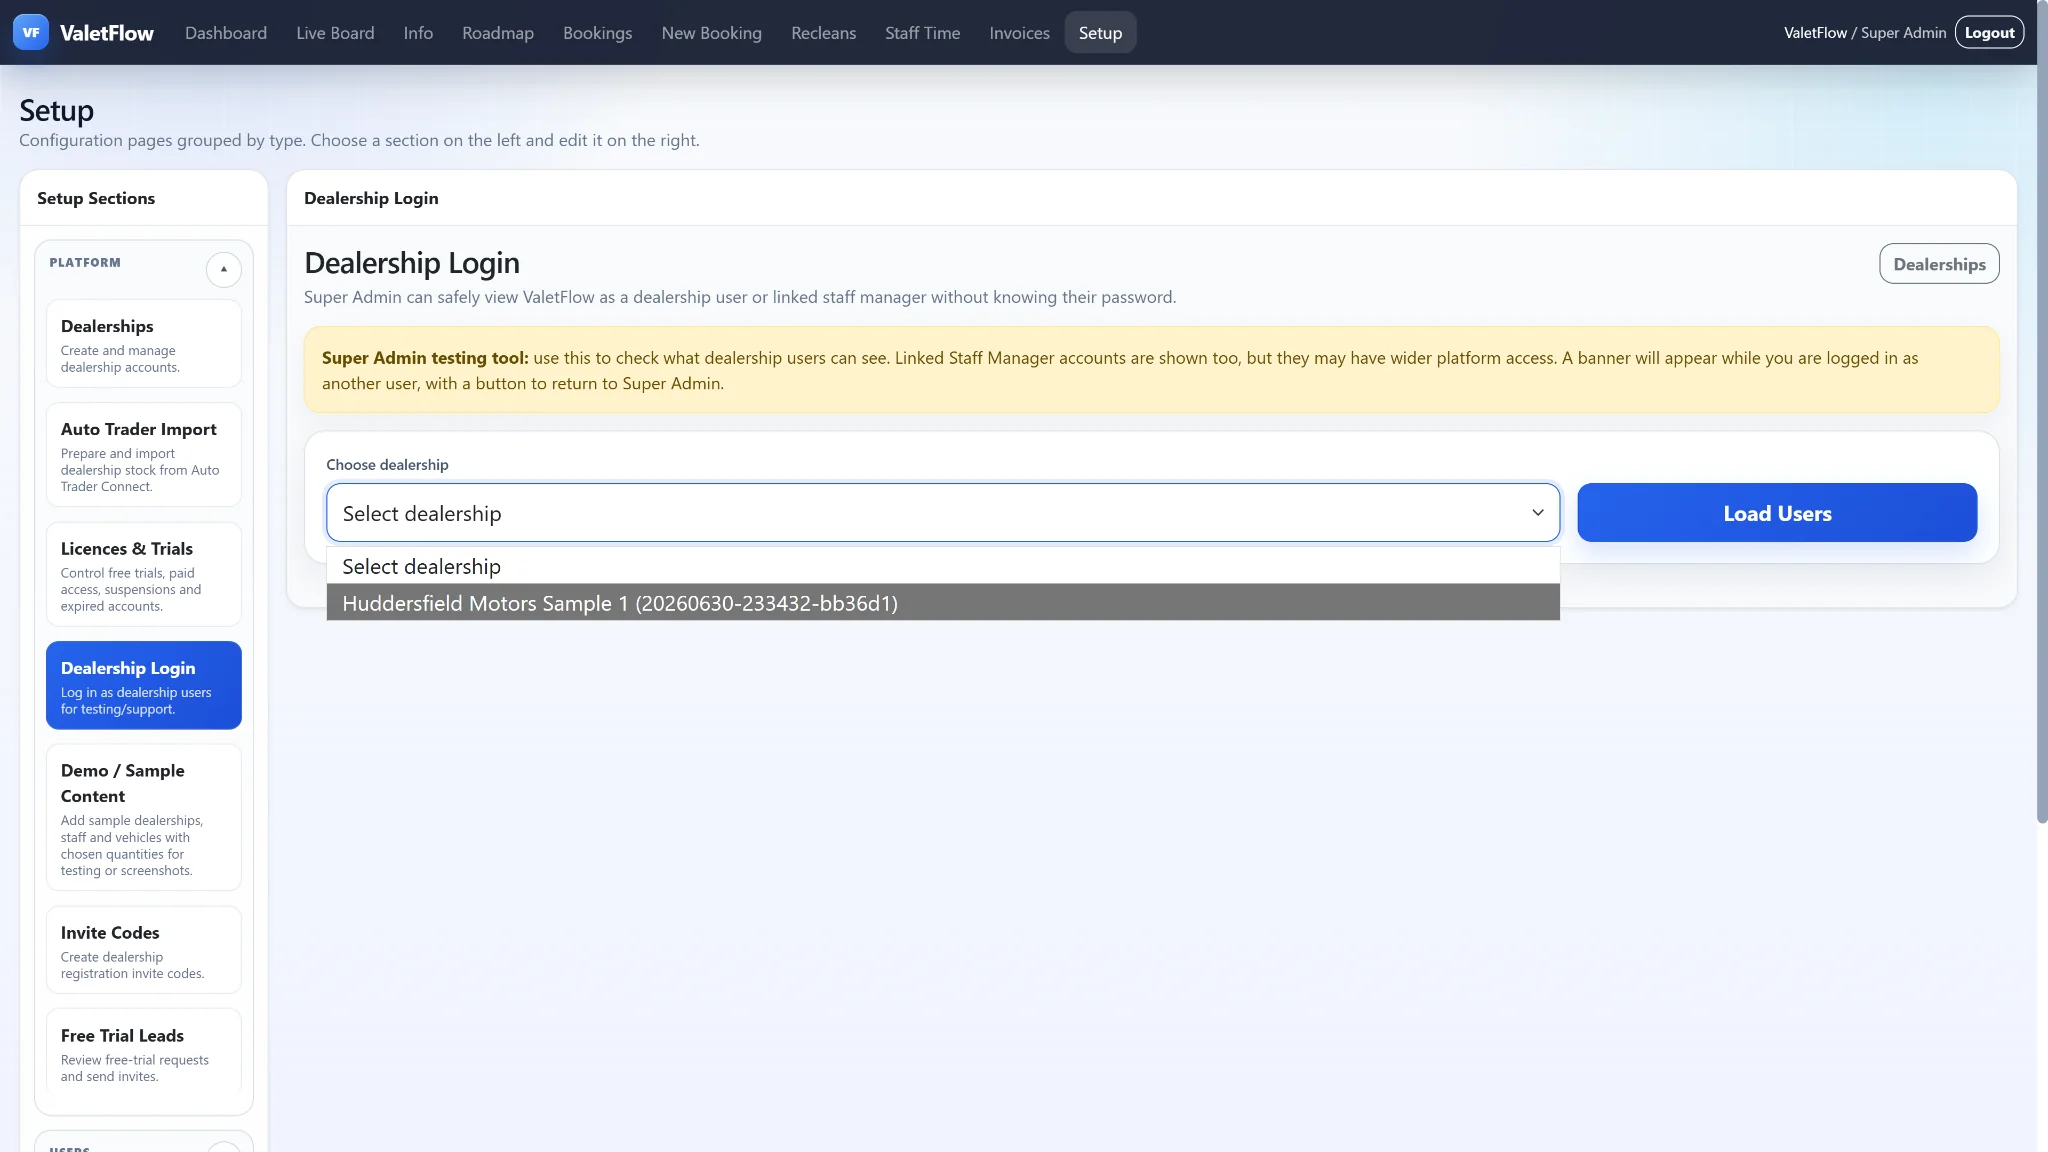Select the Setup nav tab
The height and width of the screenshot is (1152, 2048).
point(1100,33)
